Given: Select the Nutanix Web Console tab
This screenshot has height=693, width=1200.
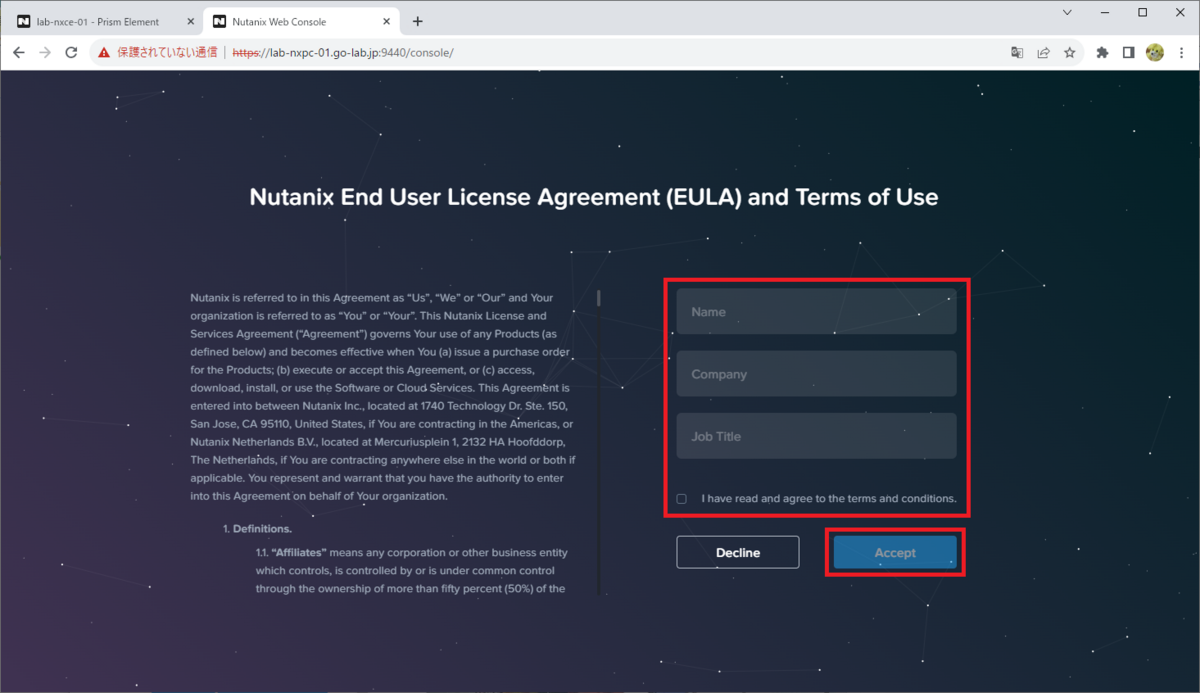Looking at the screenshot, I should pos(302,21).
